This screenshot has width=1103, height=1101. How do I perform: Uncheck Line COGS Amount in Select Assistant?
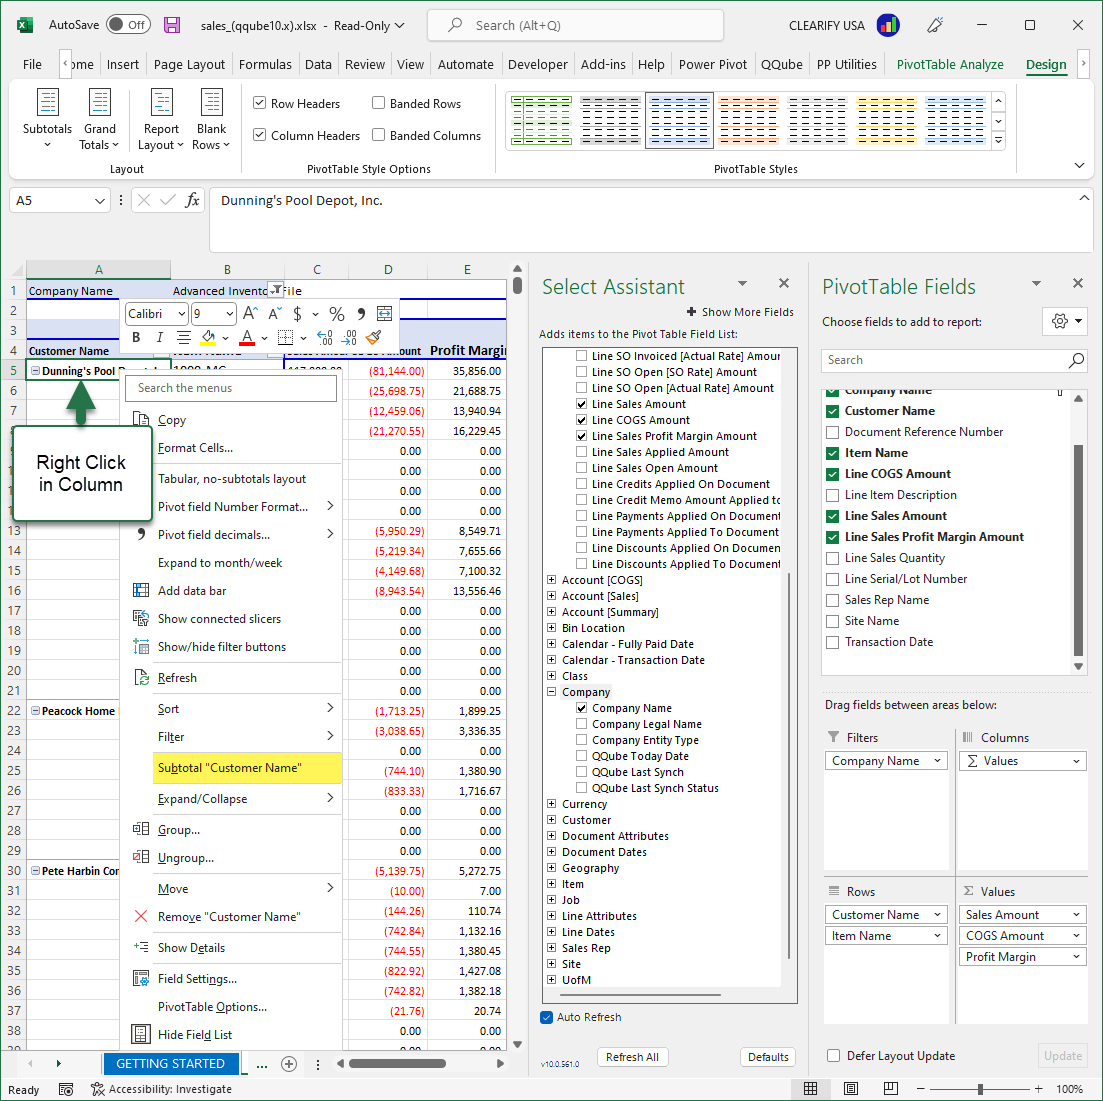[x=581, y=420]
